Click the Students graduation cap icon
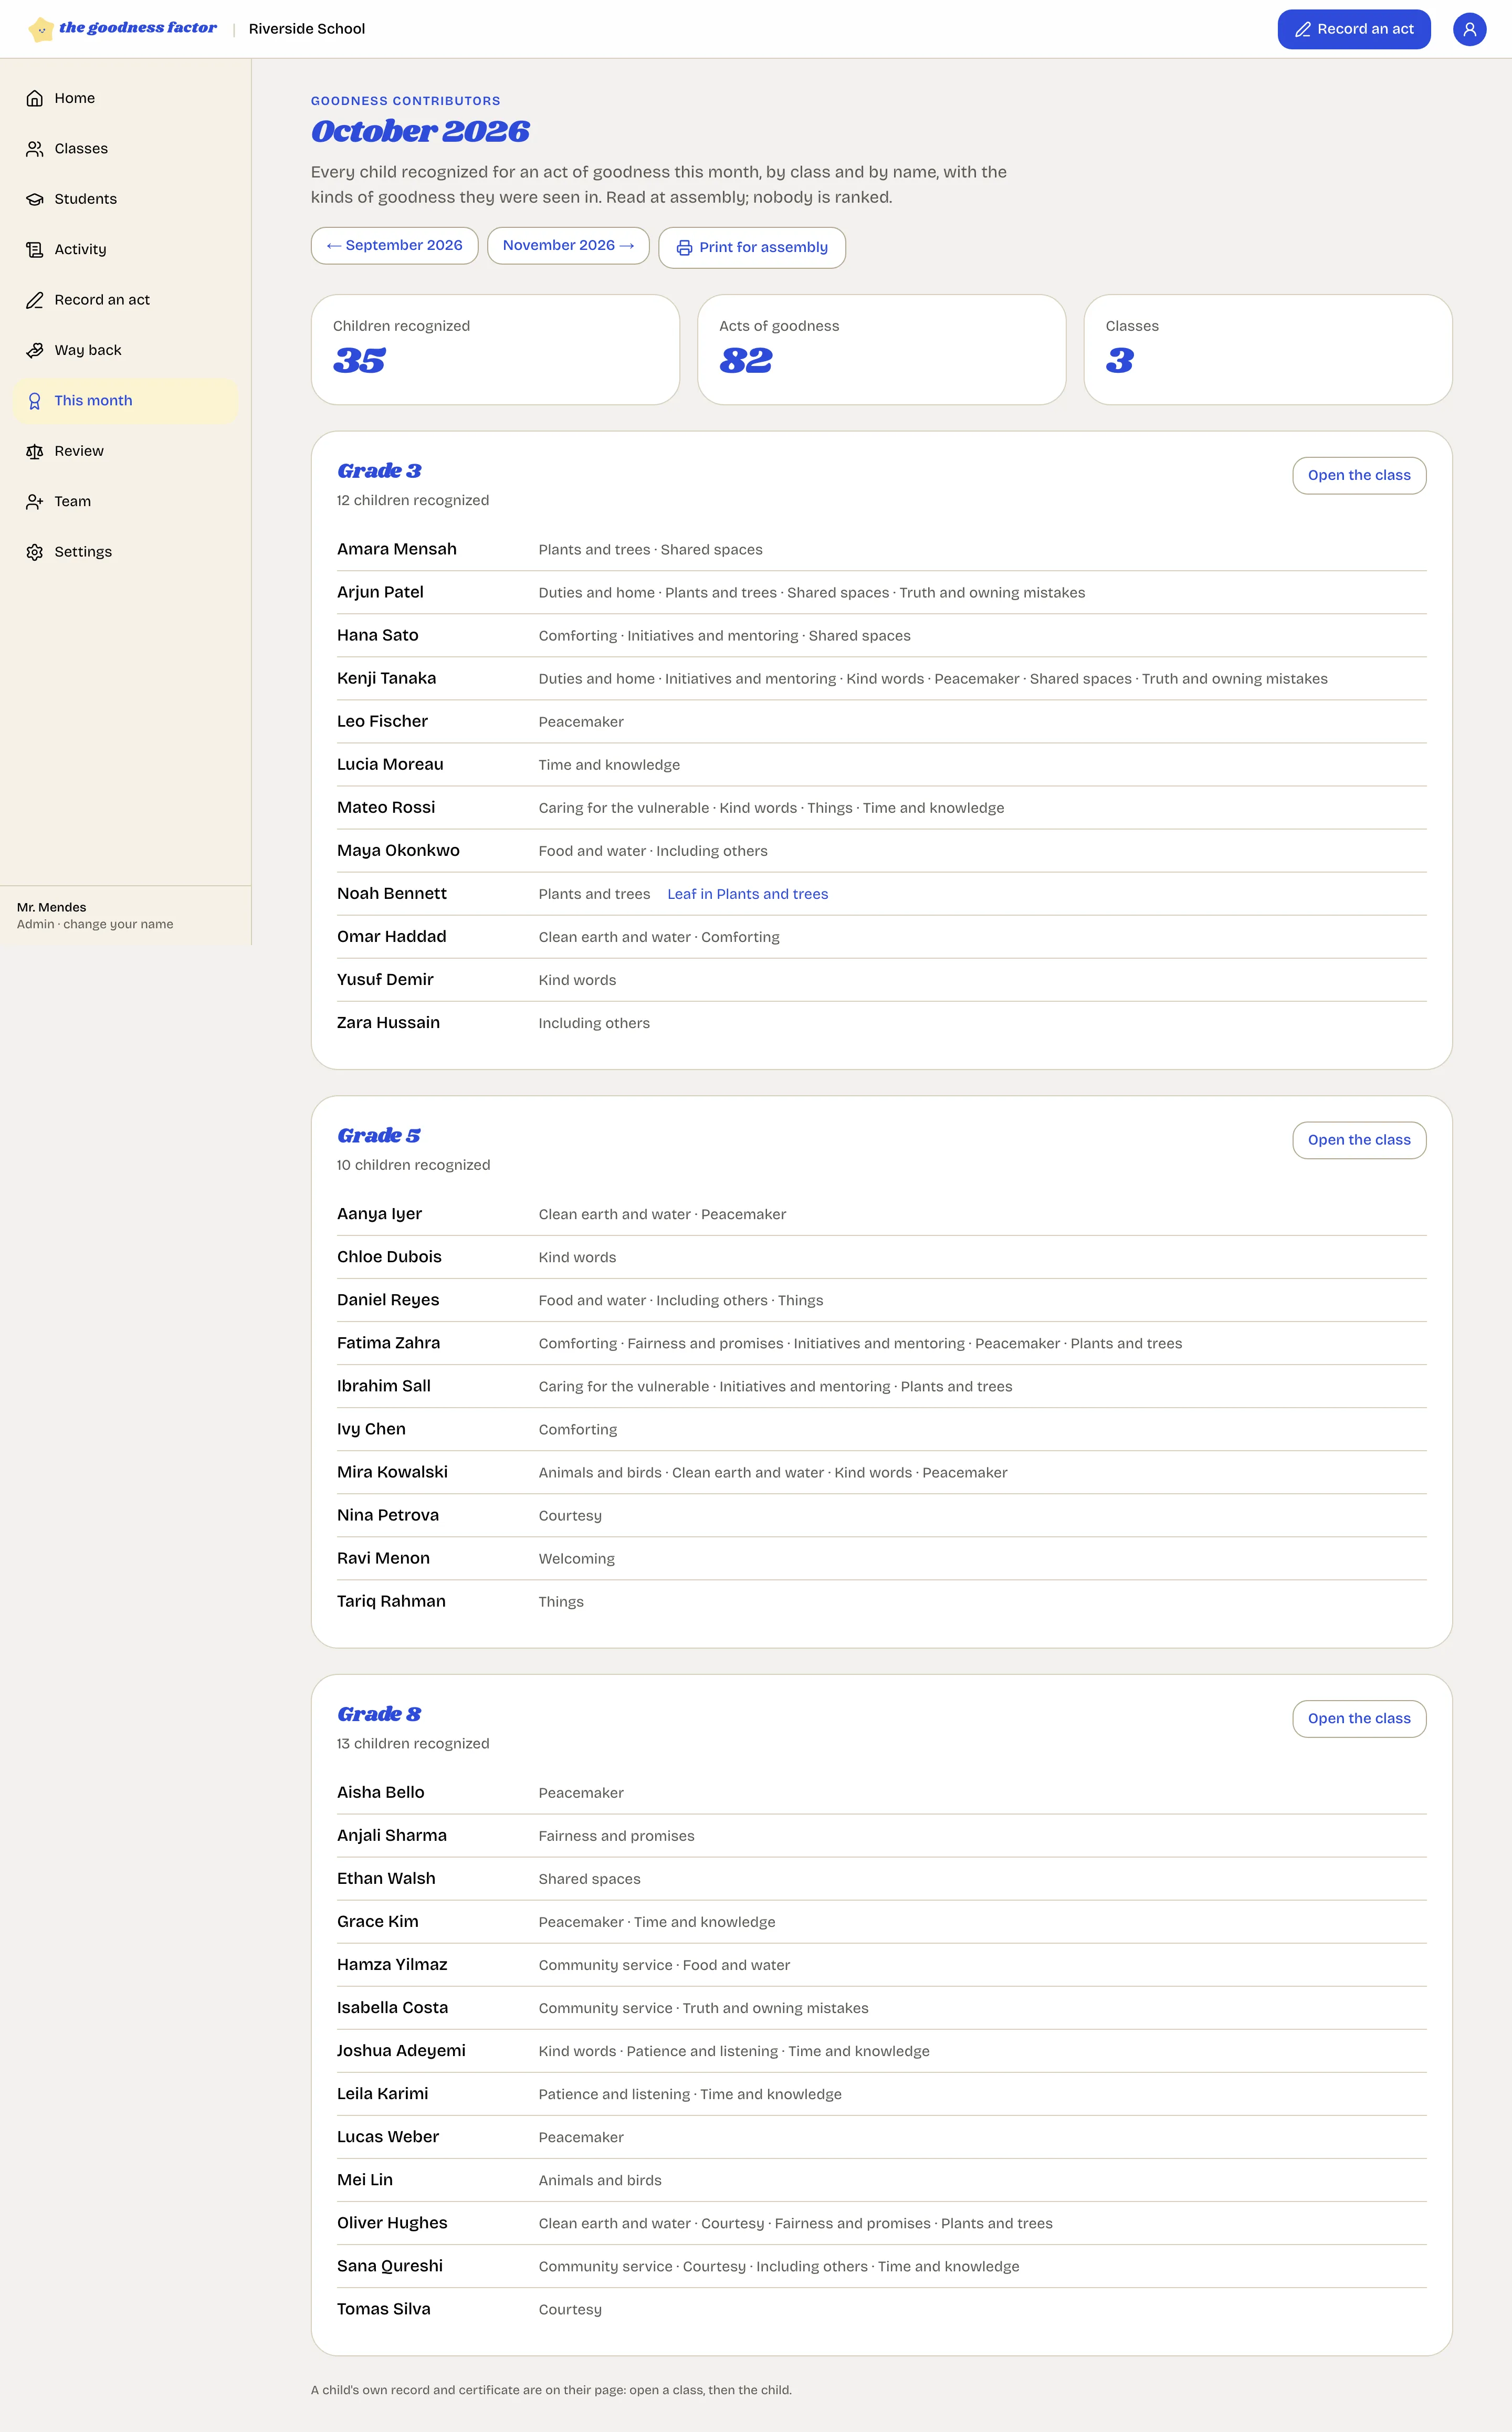The width and height of the screenshot is (1512, 2432). click(35, 199)
